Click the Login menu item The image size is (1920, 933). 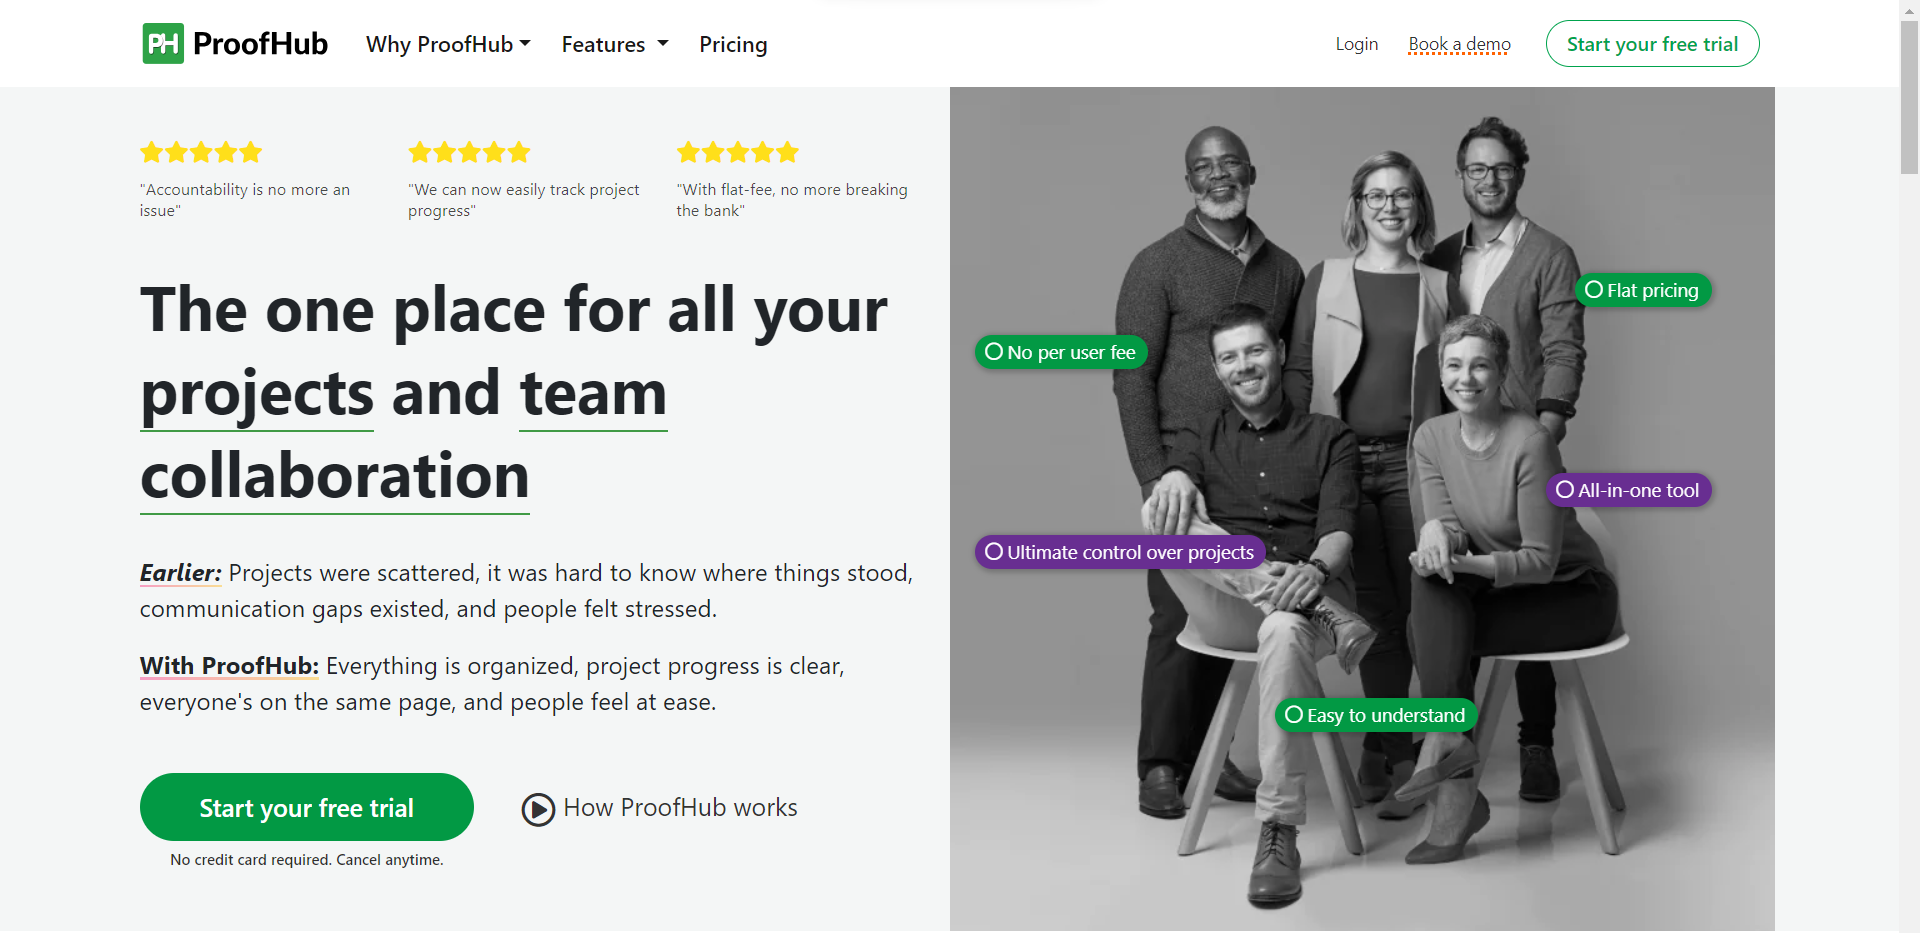click(1356, 44)
